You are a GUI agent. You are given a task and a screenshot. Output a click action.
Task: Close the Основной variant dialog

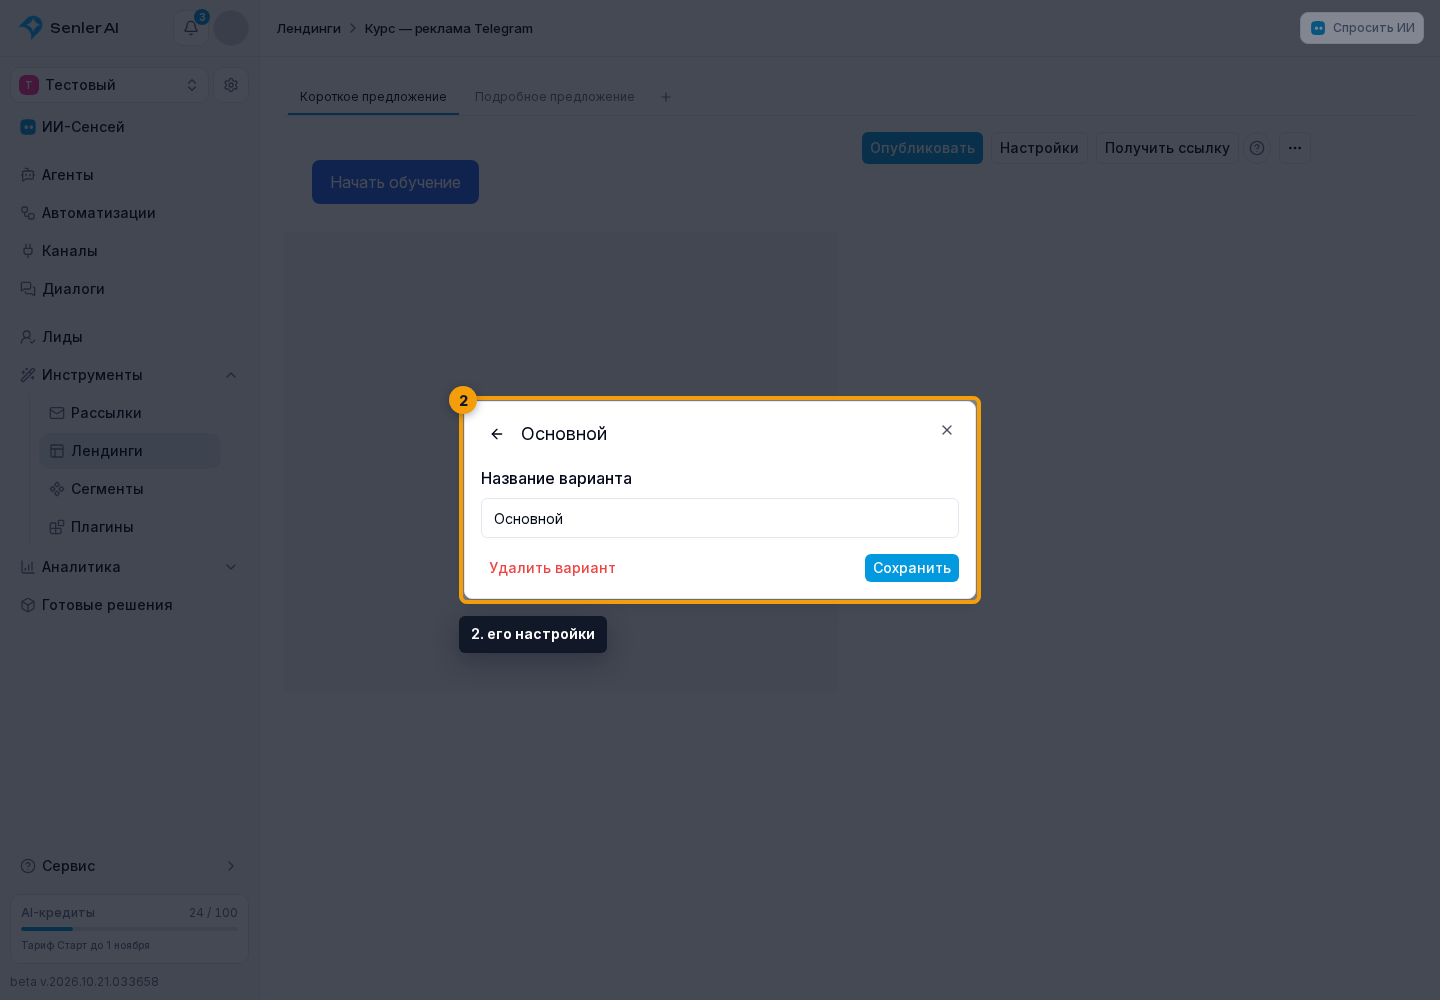pyautogui.click(x=947, y=430)
